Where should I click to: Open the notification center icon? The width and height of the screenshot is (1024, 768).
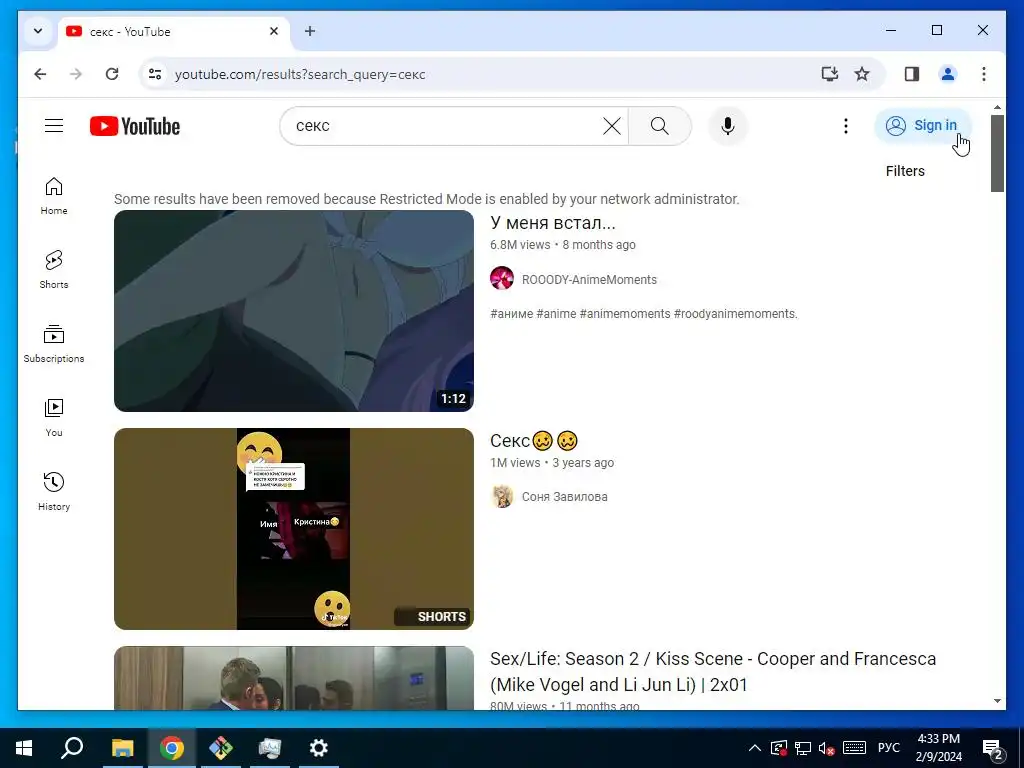click(x=992, y=748)
